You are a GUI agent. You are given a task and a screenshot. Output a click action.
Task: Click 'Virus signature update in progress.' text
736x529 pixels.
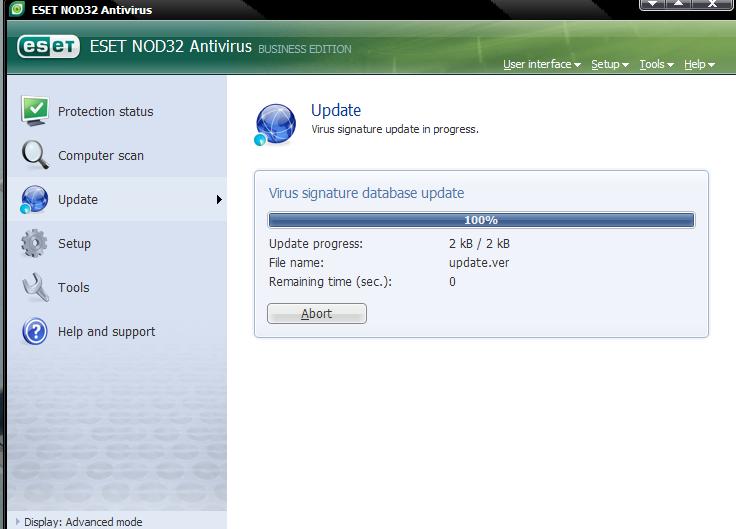click(x=395, y=130)
